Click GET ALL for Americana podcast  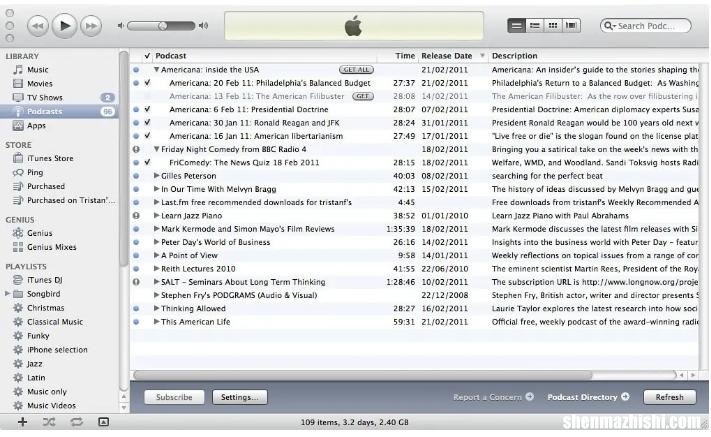pos(356,70)
